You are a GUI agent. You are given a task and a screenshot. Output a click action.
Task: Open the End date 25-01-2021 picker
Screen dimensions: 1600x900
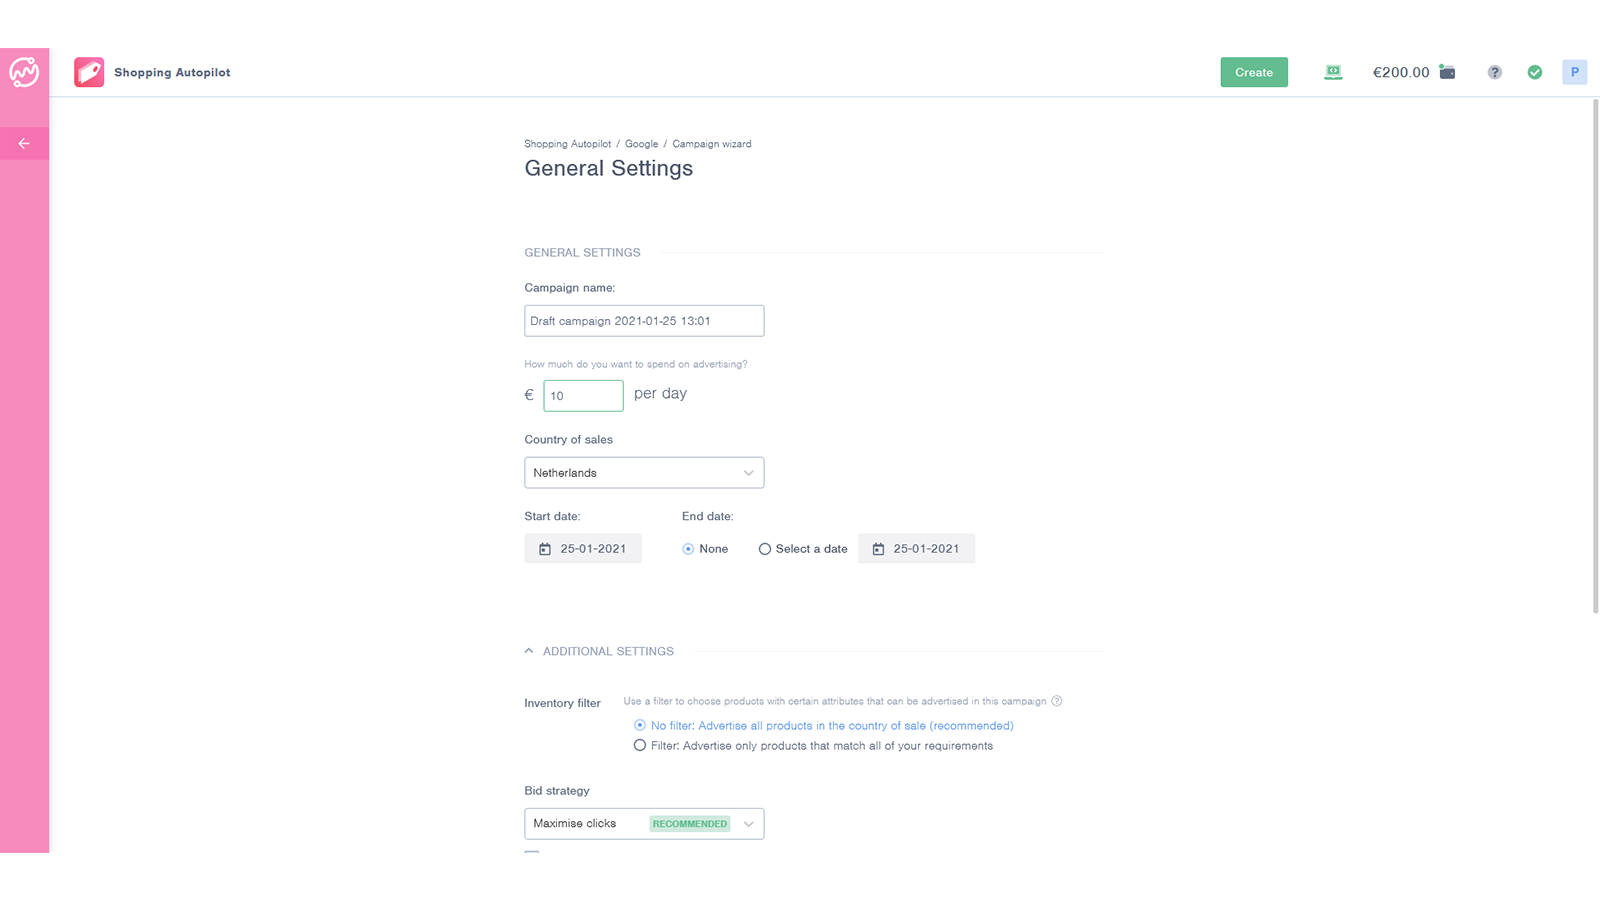(x=916, y=549)
